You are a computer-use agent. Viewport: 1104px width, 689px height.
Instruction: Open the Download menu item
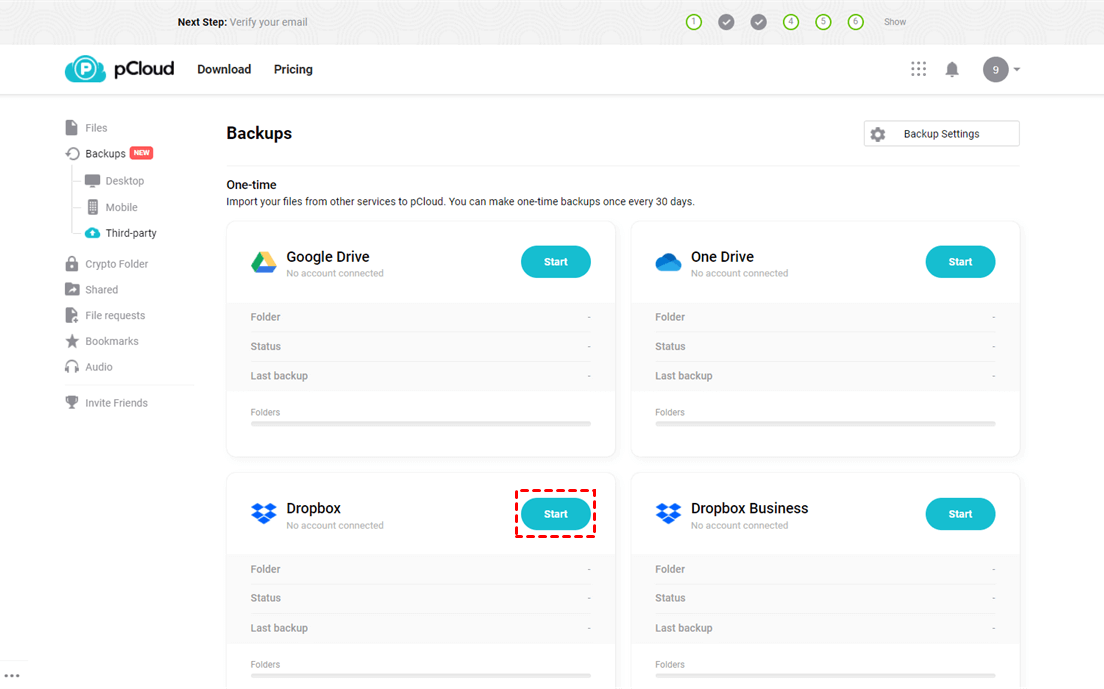tap(224, 69)
